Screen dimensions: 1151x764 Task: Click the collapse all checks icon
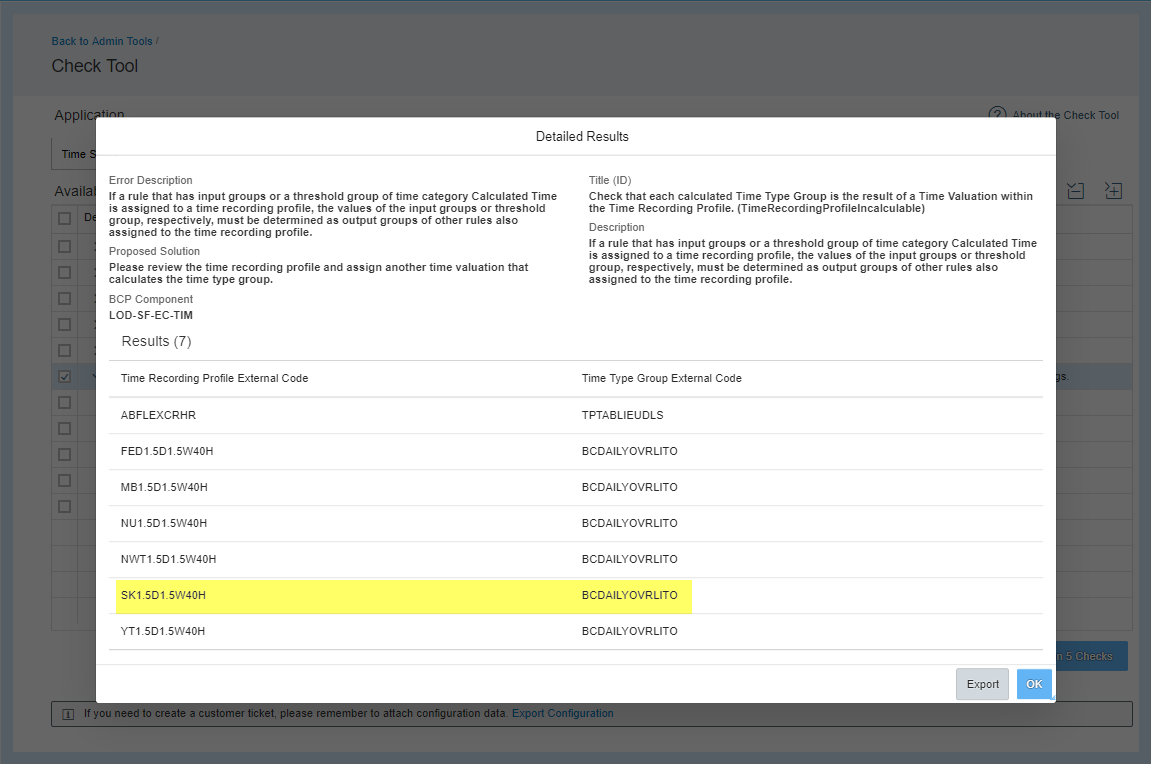point(1075,191)
